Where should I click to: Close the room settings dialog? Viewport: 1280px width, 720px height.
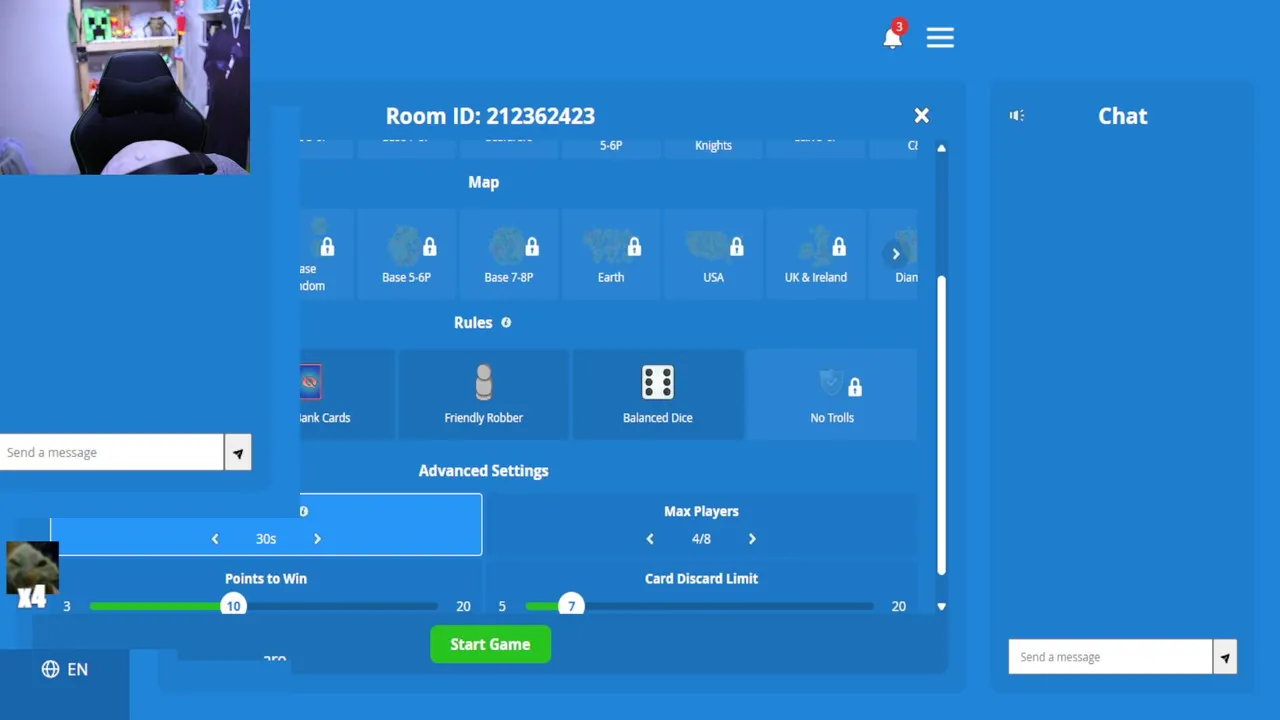tap(922, 116)
